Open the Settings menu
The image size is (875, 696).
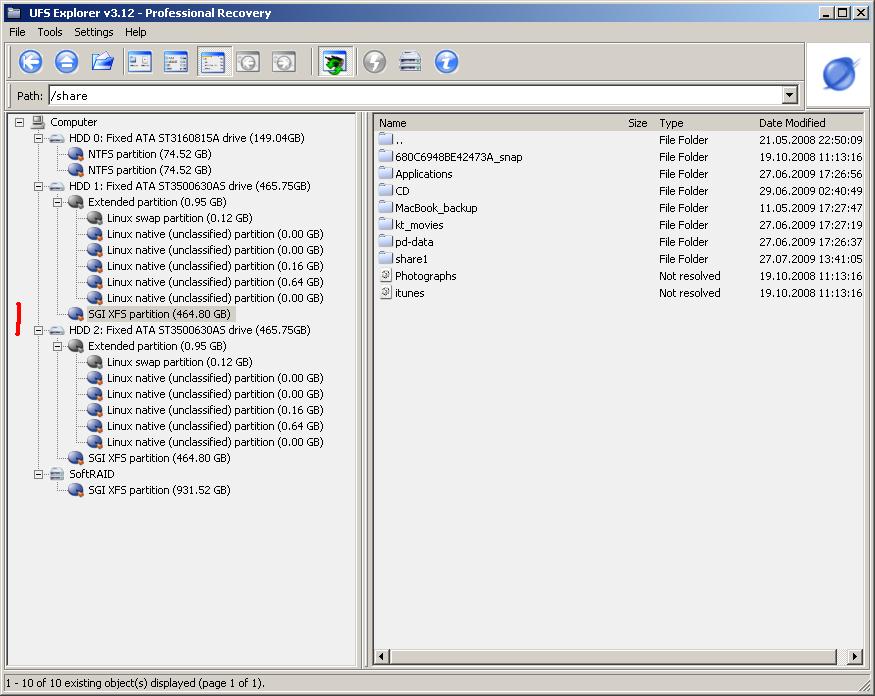coord(94,32)
